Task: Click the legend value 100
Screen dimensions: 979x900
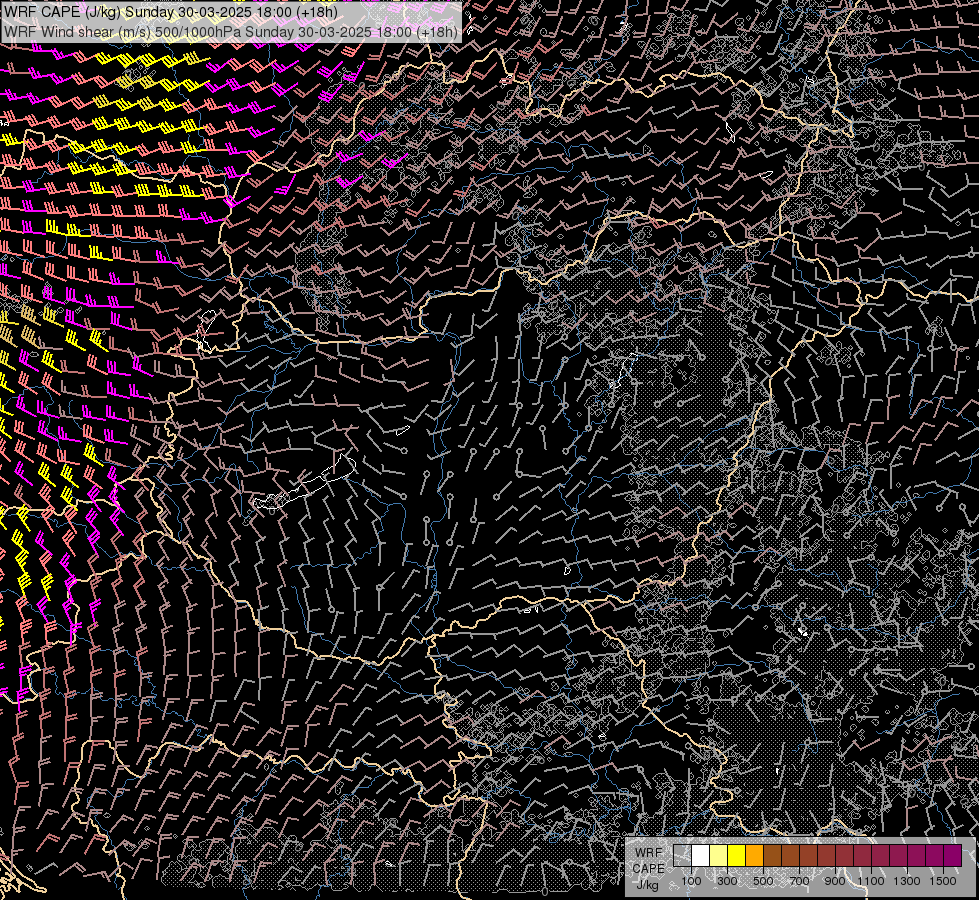Action: [691, 881]
